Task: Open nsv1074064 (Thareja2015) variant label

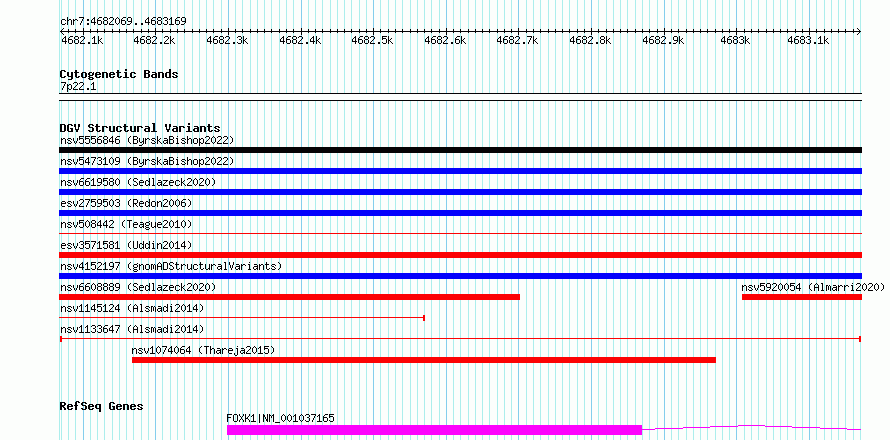Action: [x=203, y=350]
